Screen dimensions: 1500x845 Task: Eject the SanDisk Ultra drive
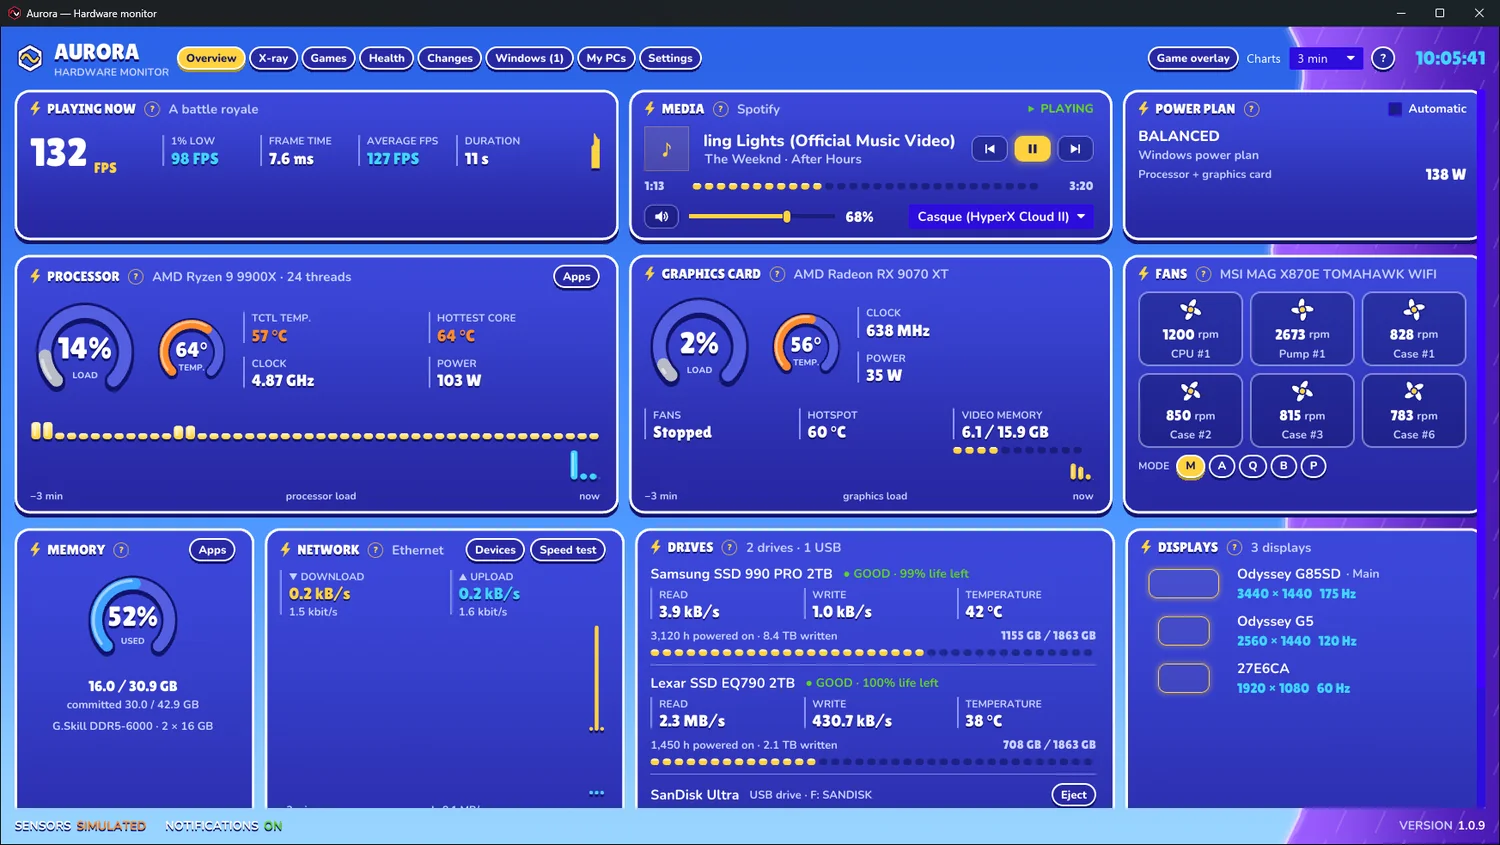pos(1074,795)
